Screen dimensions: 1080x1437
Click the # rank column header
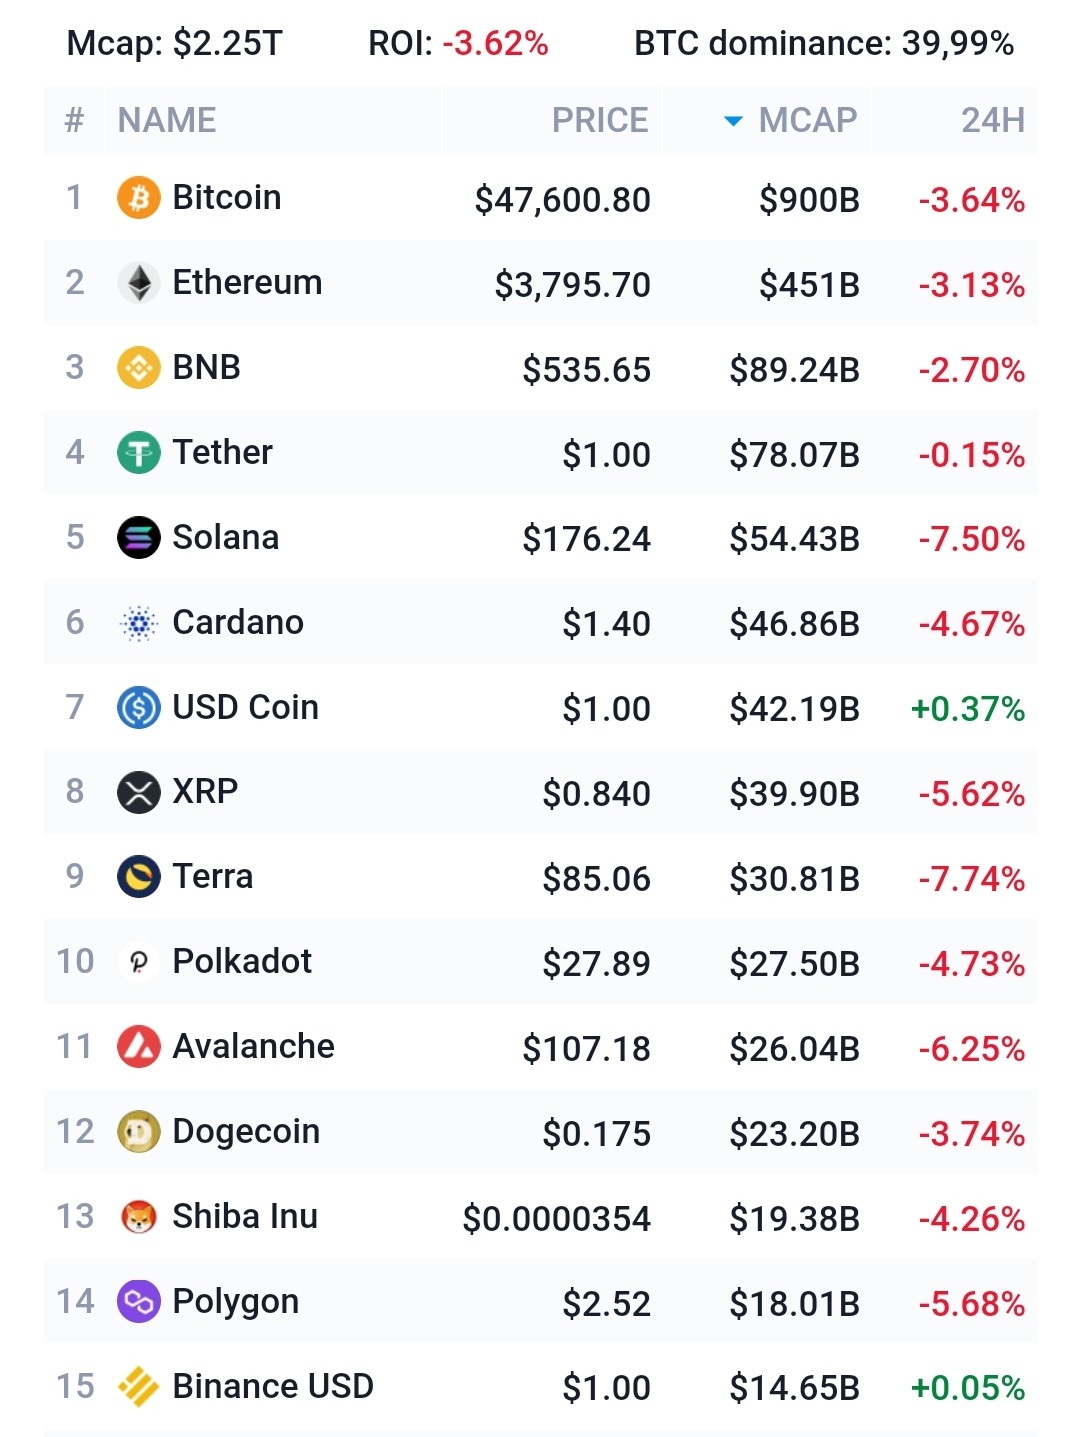pyautogui.click(x=74, y=120)
